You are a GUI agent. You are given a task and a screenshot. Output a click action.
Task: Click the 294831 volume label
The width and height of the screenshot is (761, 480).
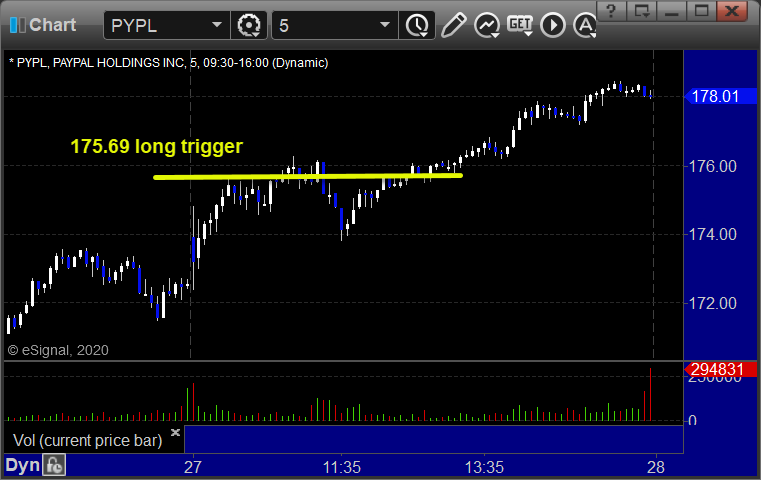(x=720, y=369)
